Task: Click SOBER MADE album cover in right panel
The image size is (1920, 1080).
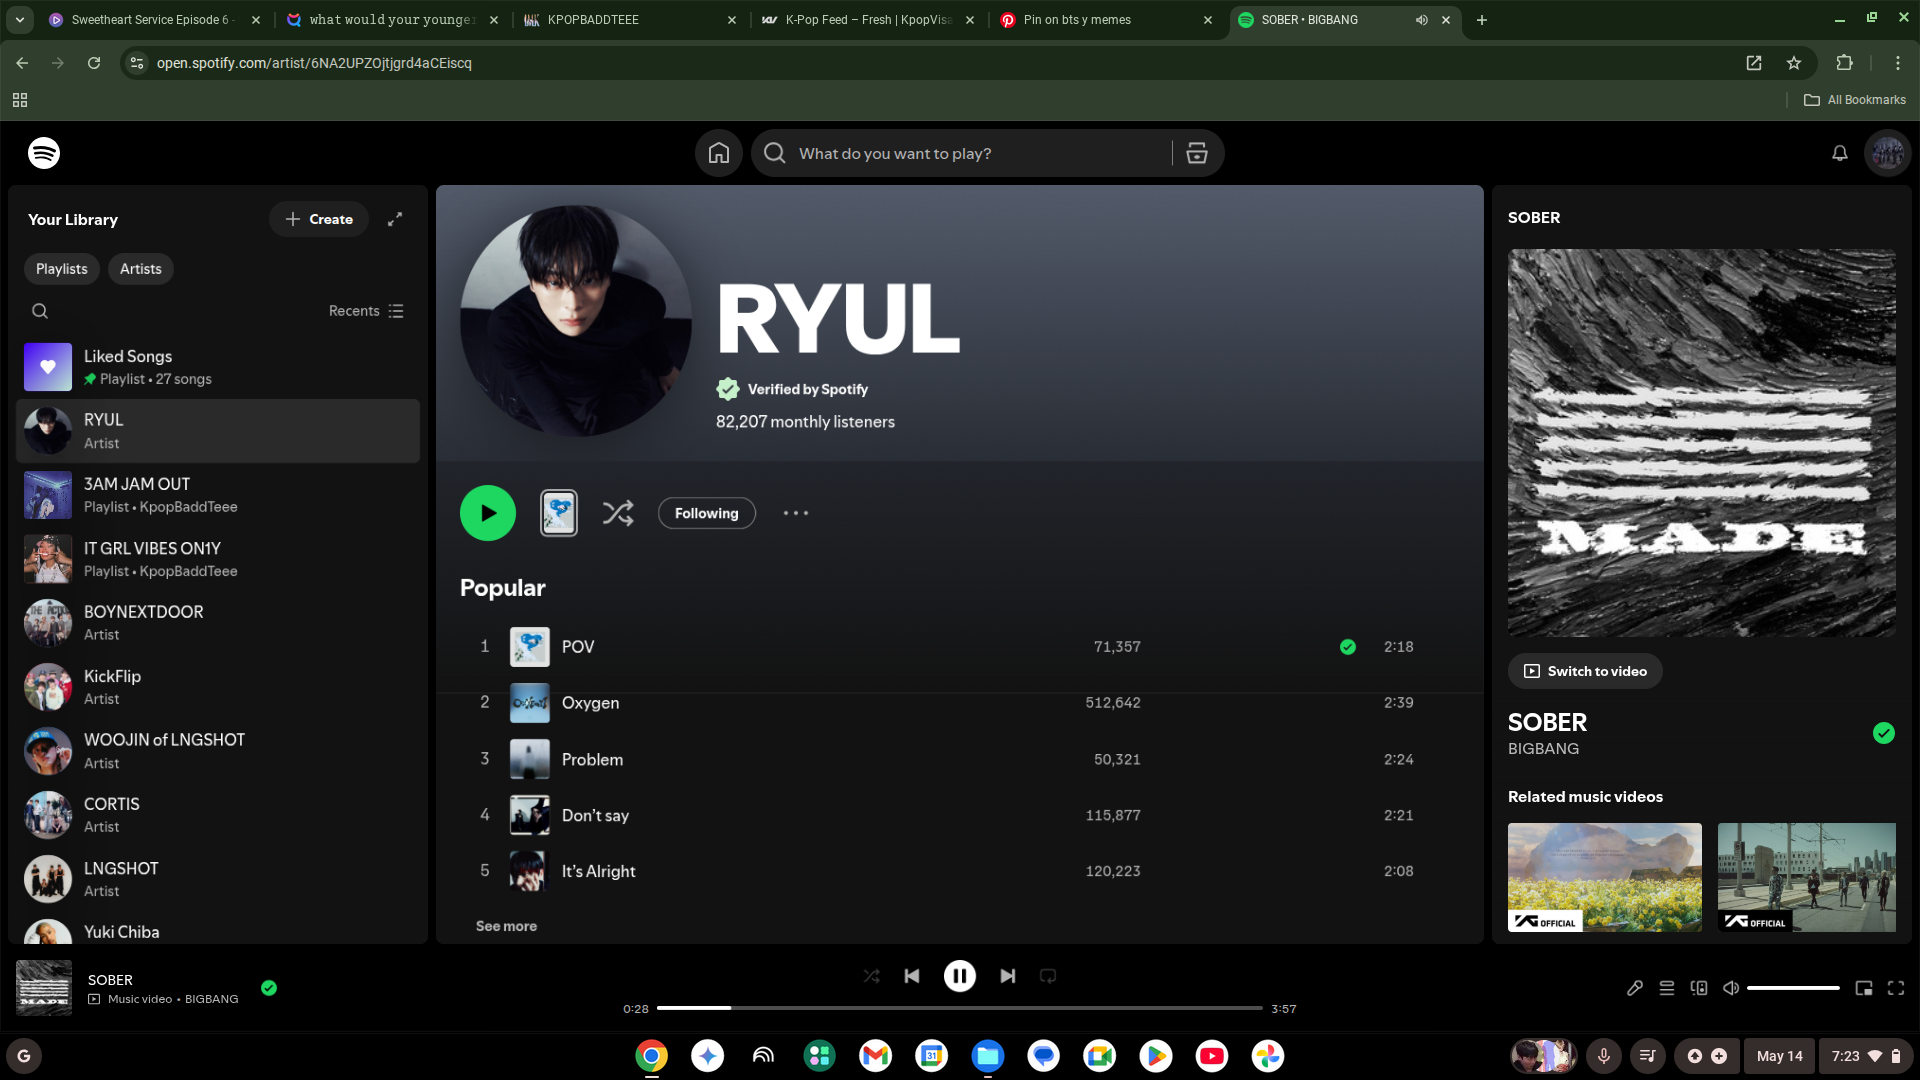Action: click(1702, 443)
